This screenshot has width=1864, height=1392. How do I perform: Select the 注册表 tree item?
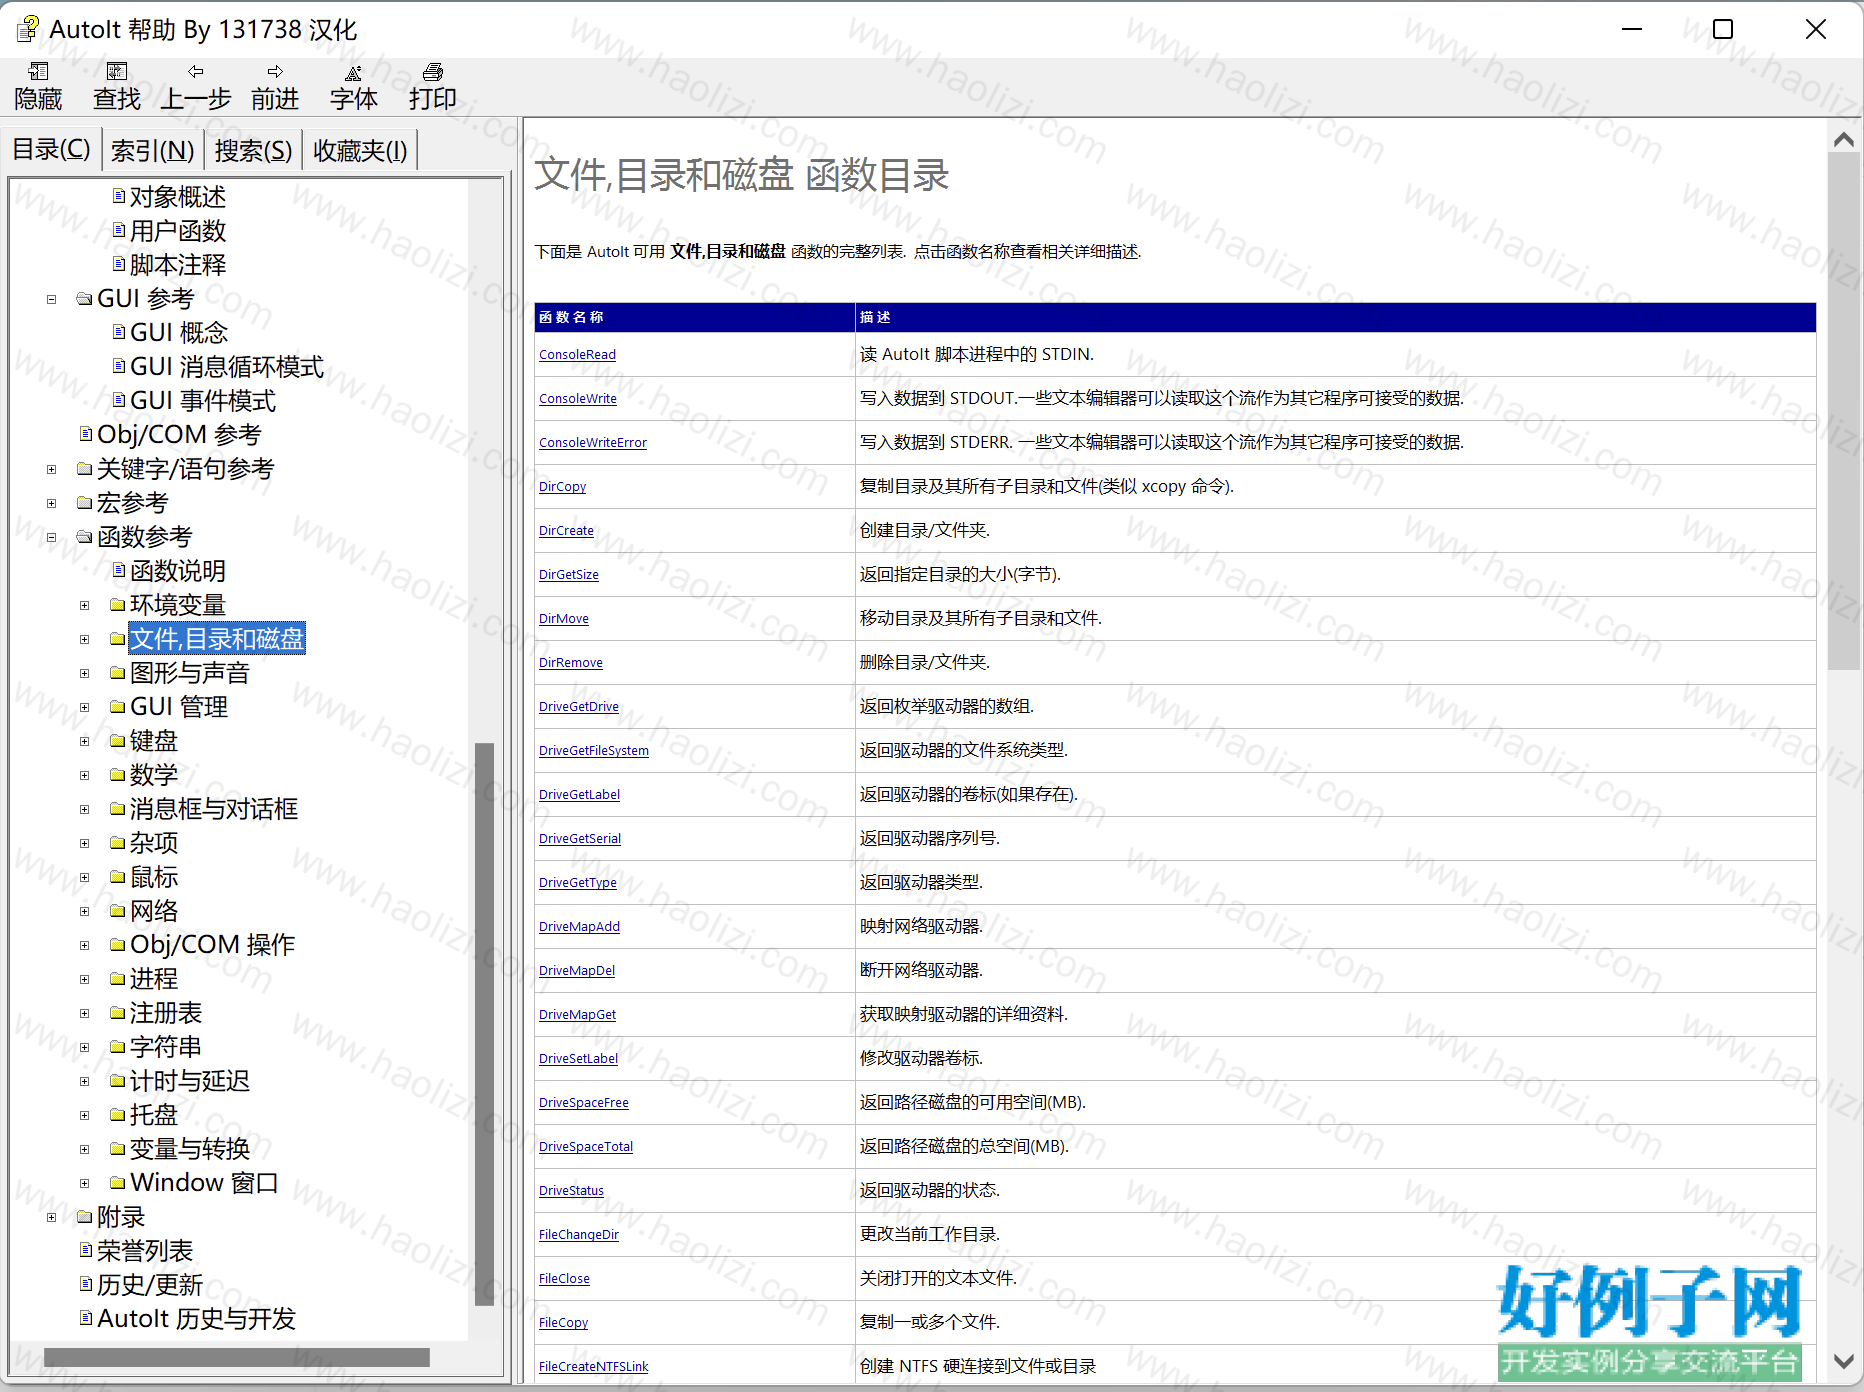point(166,1013)
